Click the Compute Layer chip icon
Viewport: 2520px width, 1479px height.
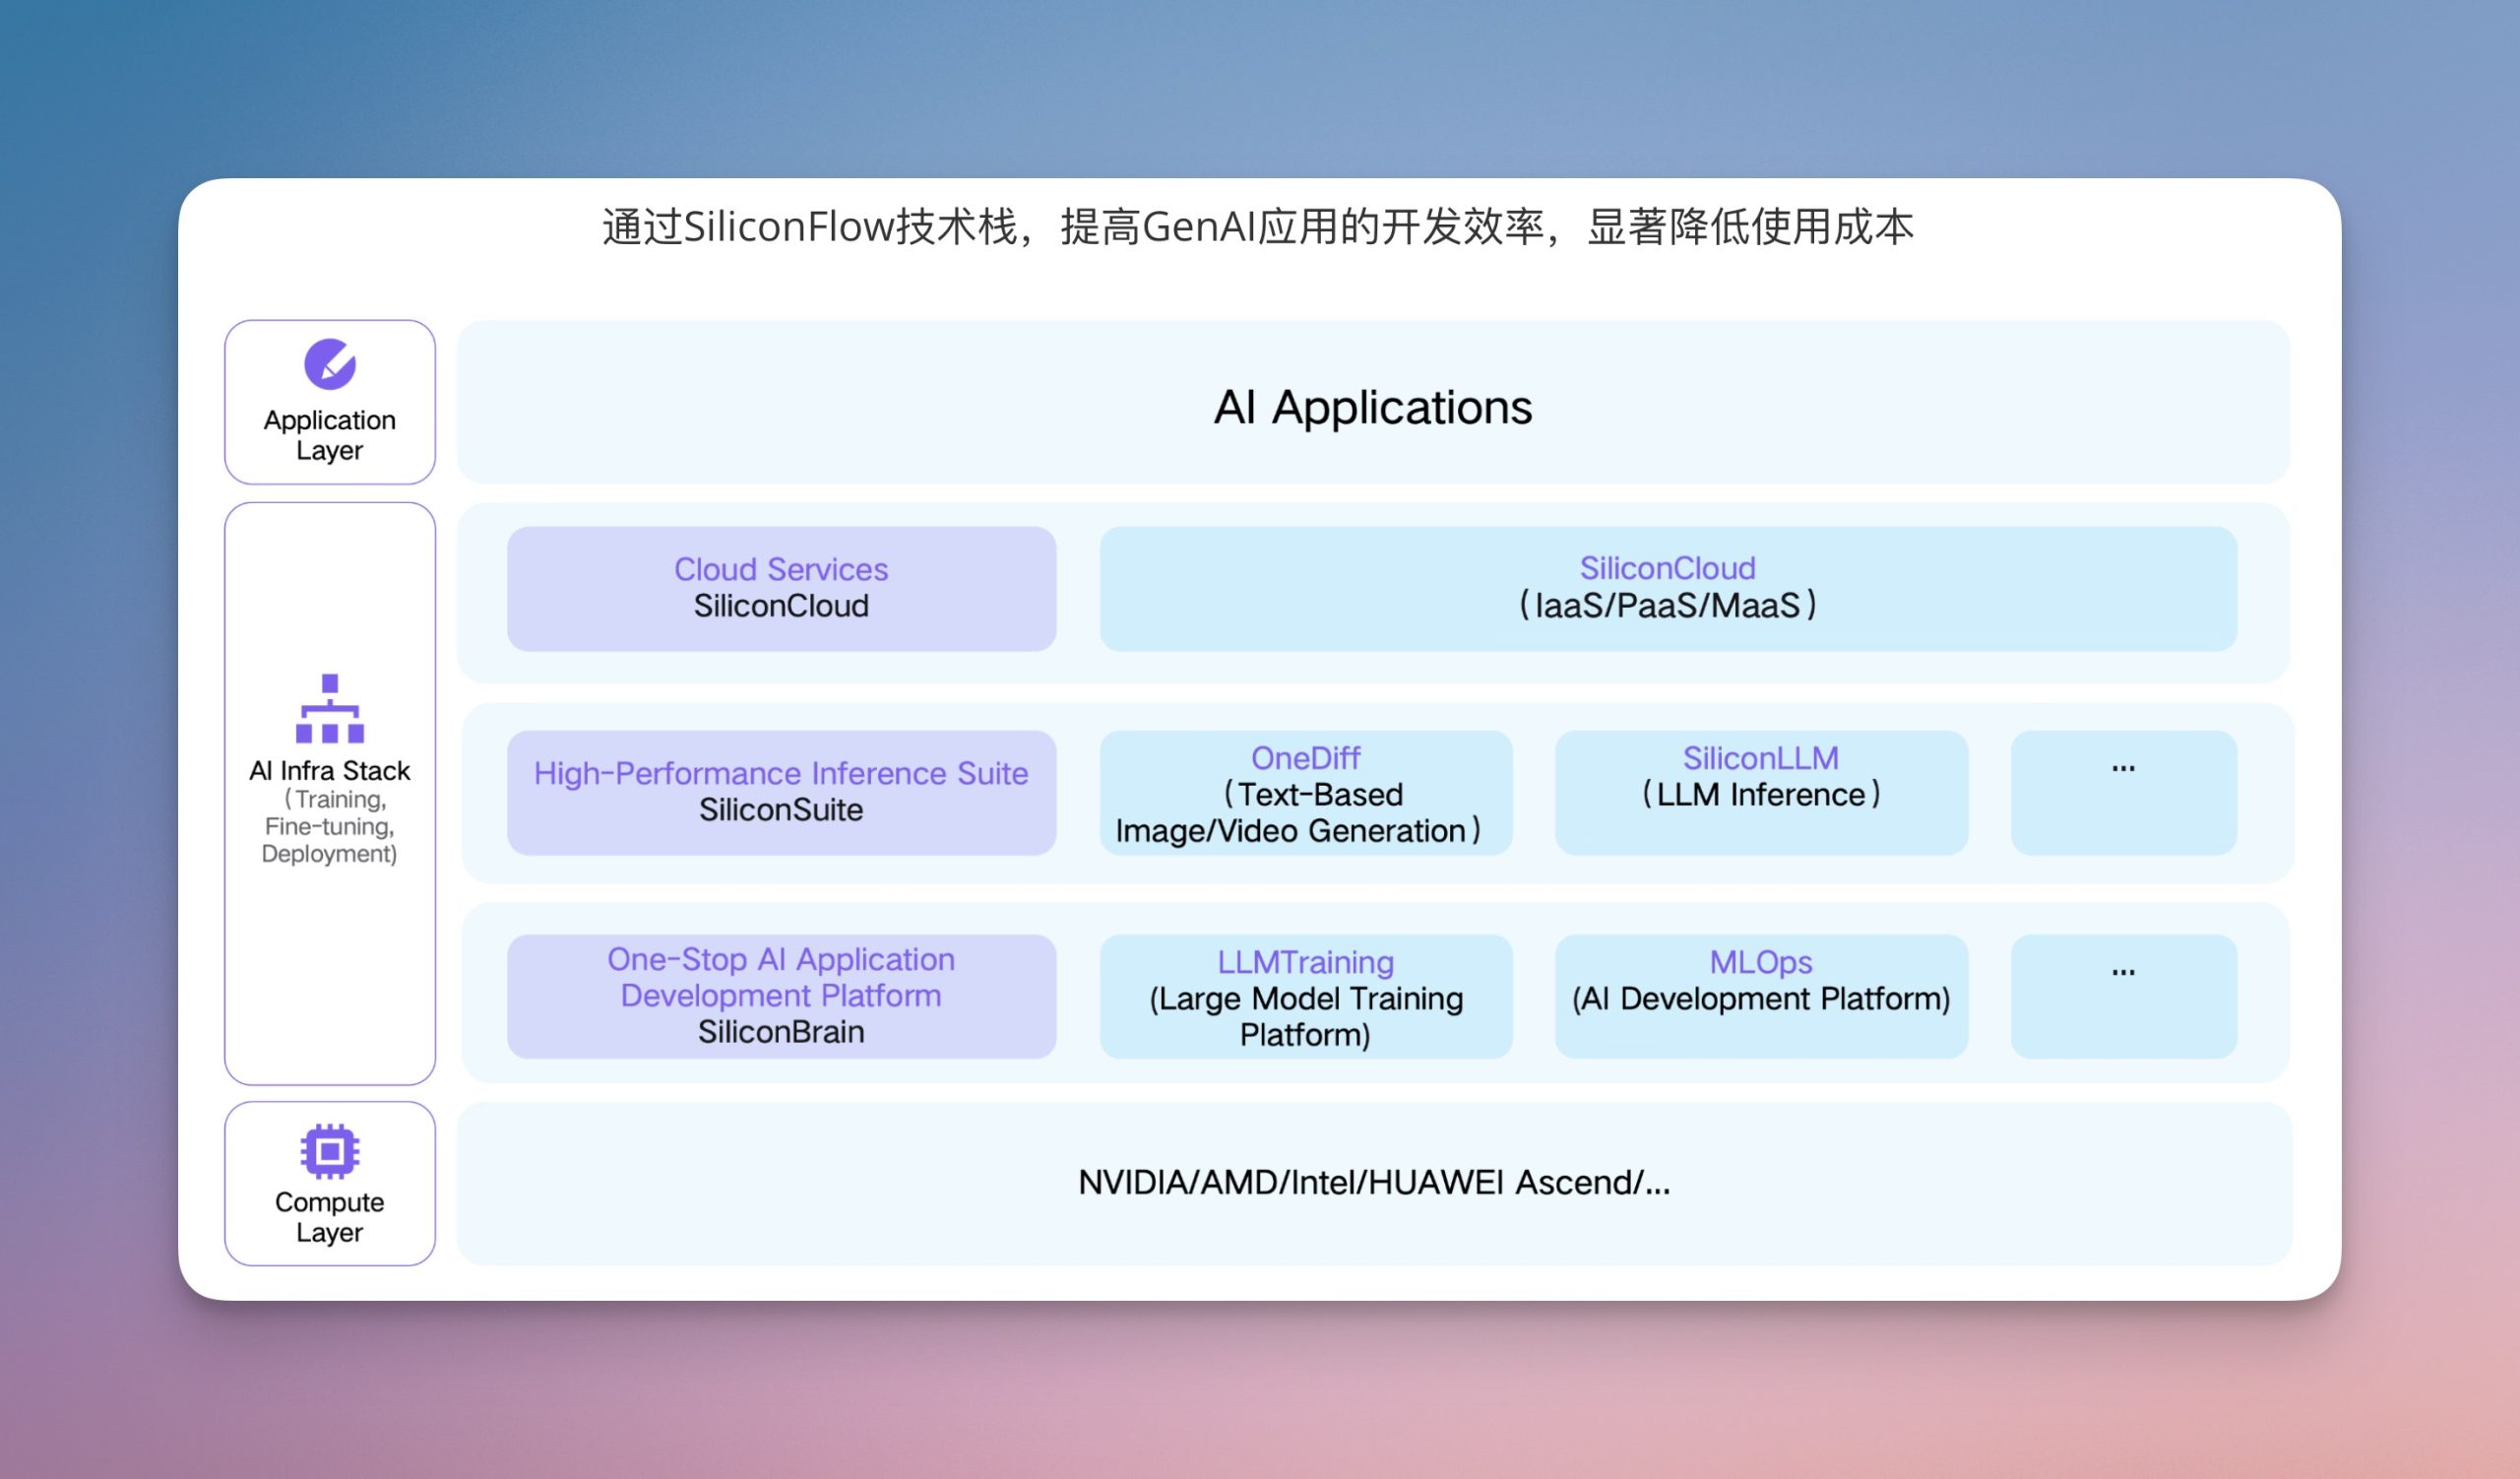click(330, 1151)
